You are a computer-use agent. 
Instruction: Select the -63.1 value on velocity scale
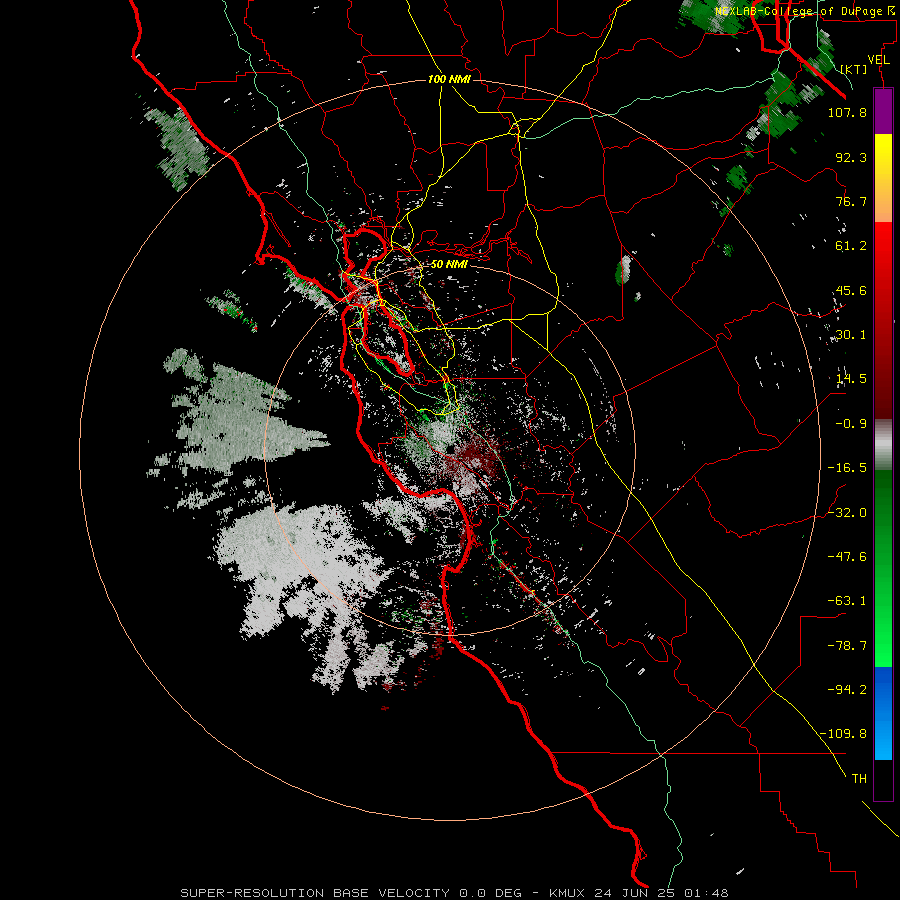pos(847,601)
